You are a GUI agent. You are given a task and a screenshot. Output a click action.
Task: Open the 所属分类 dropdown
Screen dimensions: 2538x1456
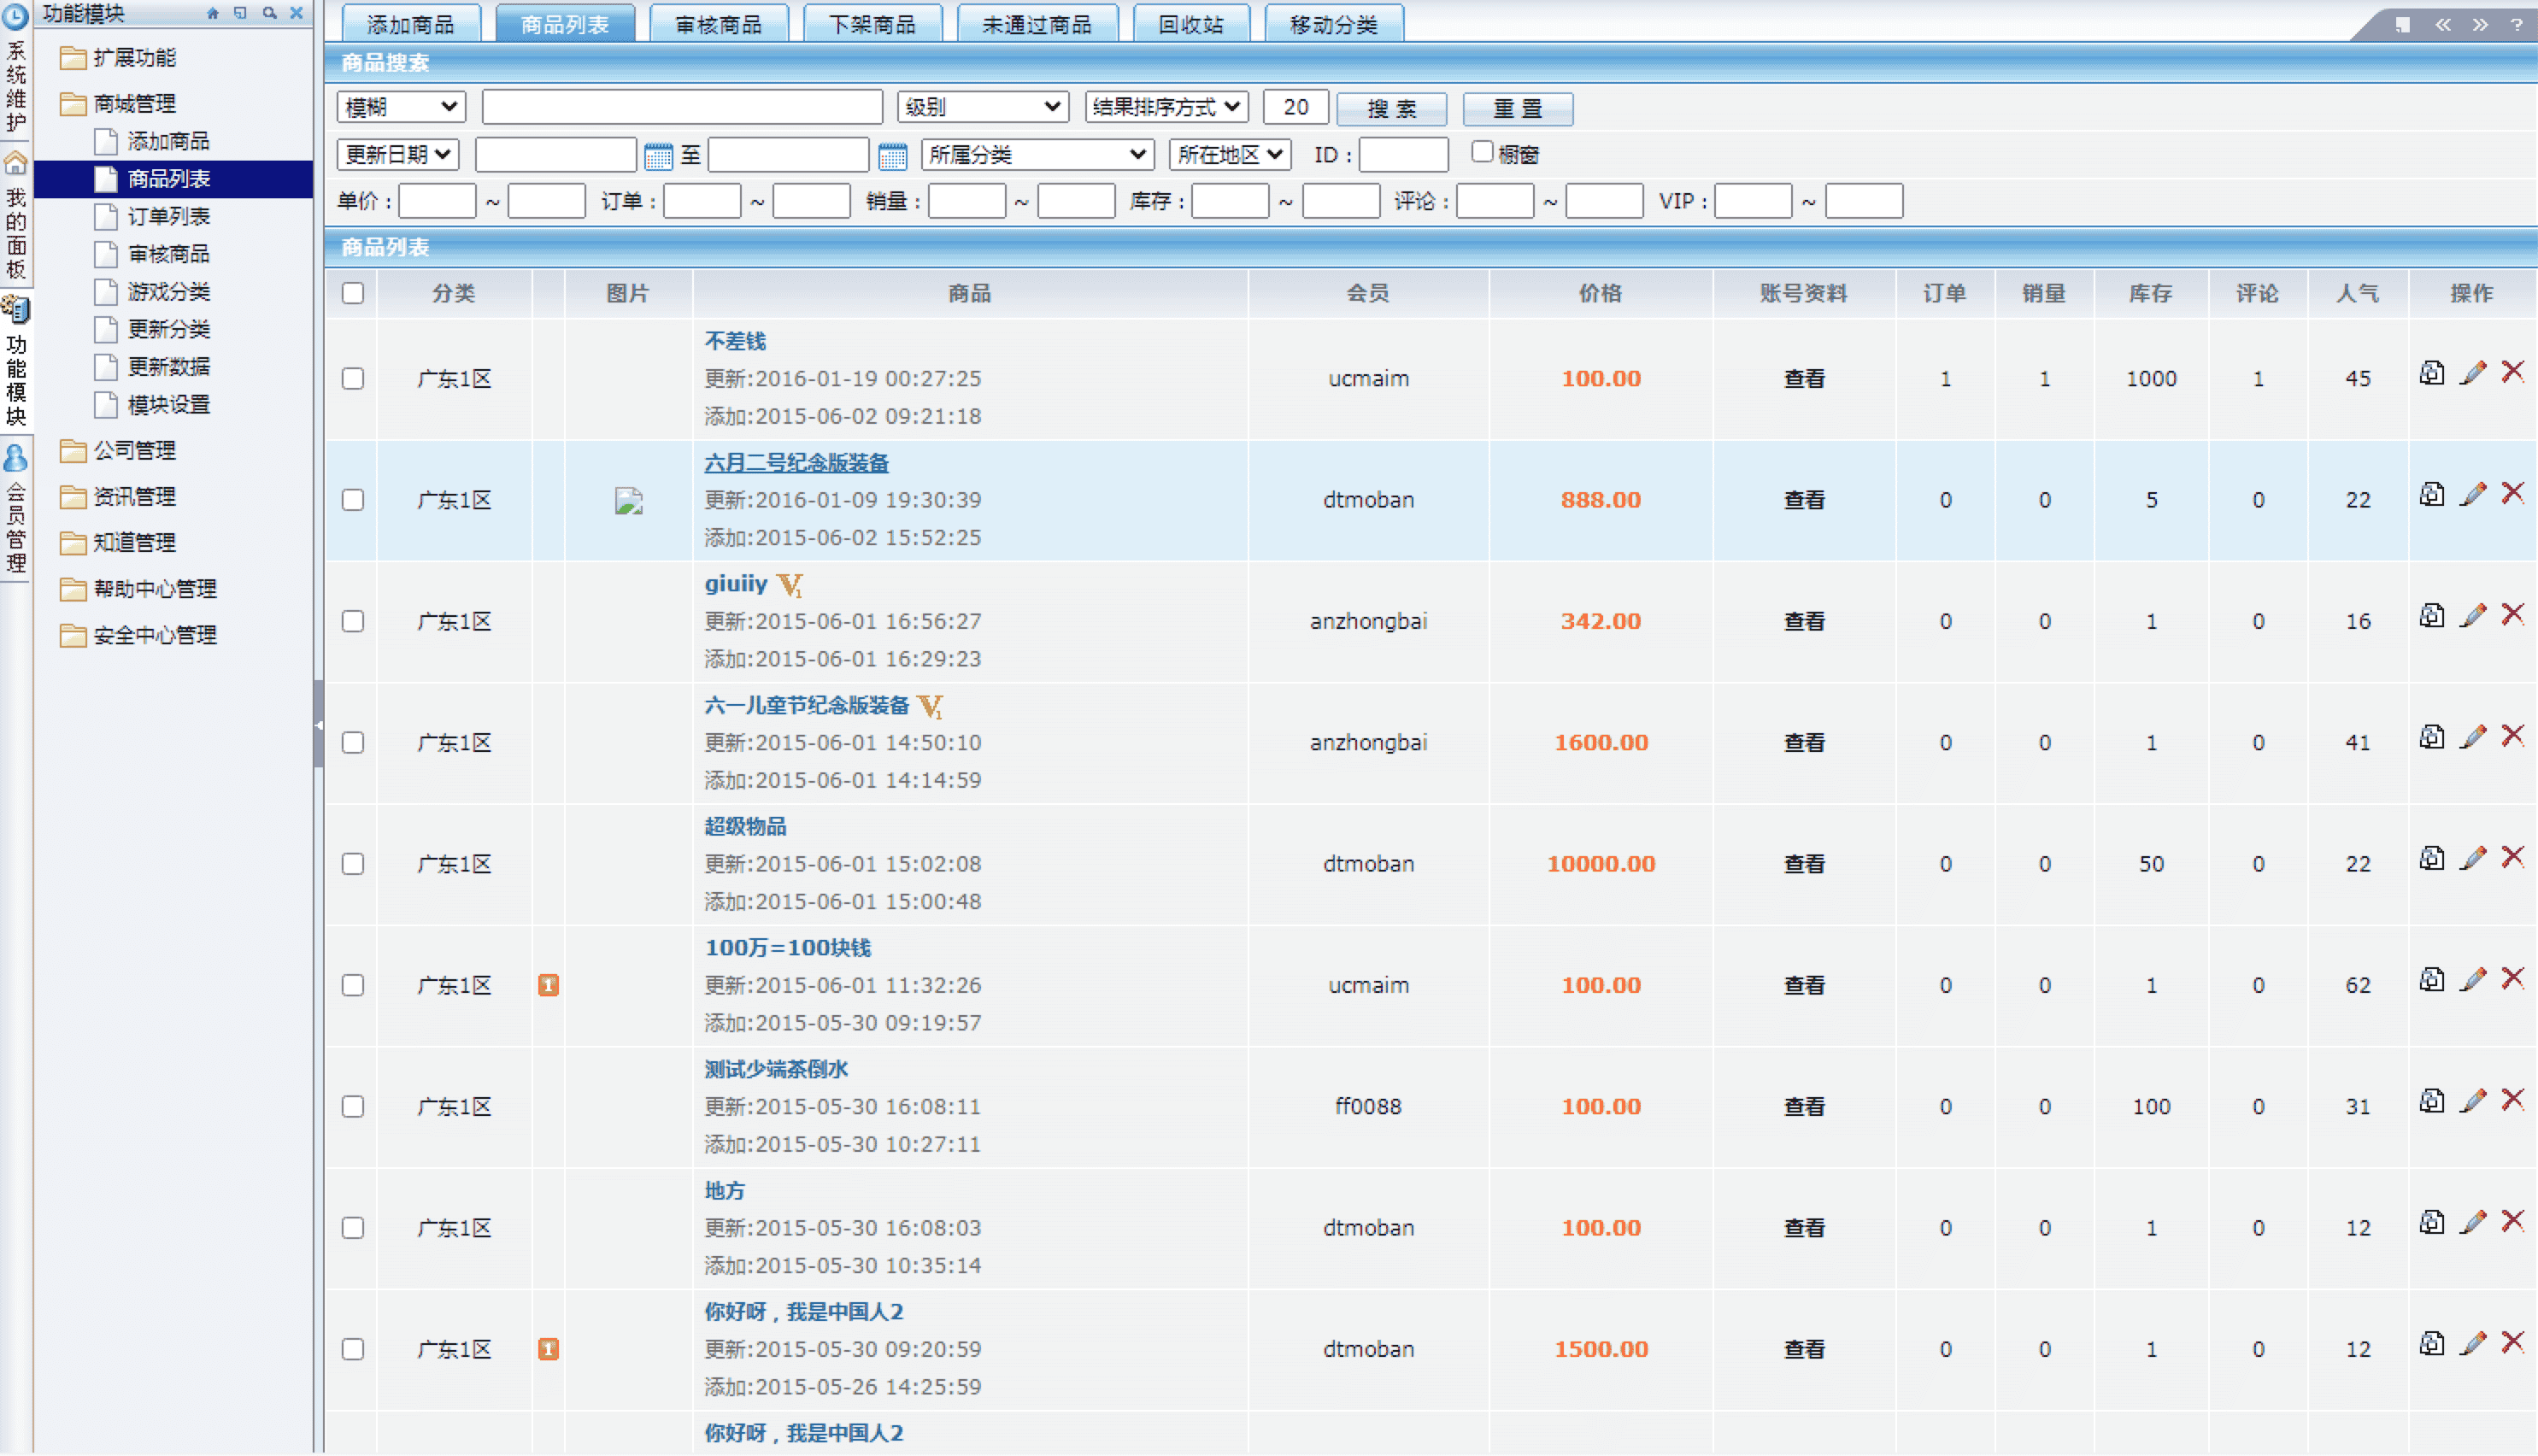coord(1037,155)
